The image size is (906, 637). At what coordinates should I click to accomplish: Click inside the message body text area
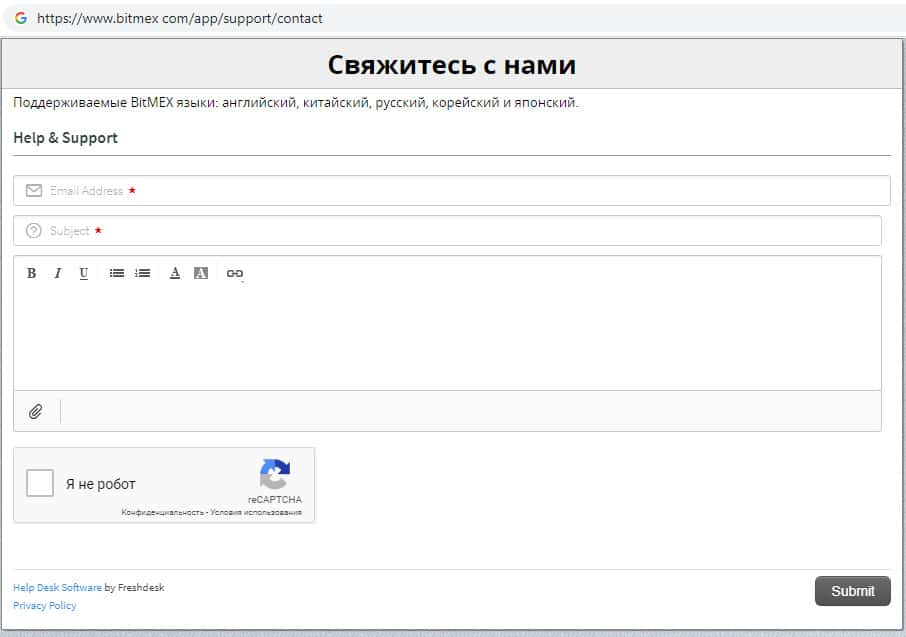(447, 337)
